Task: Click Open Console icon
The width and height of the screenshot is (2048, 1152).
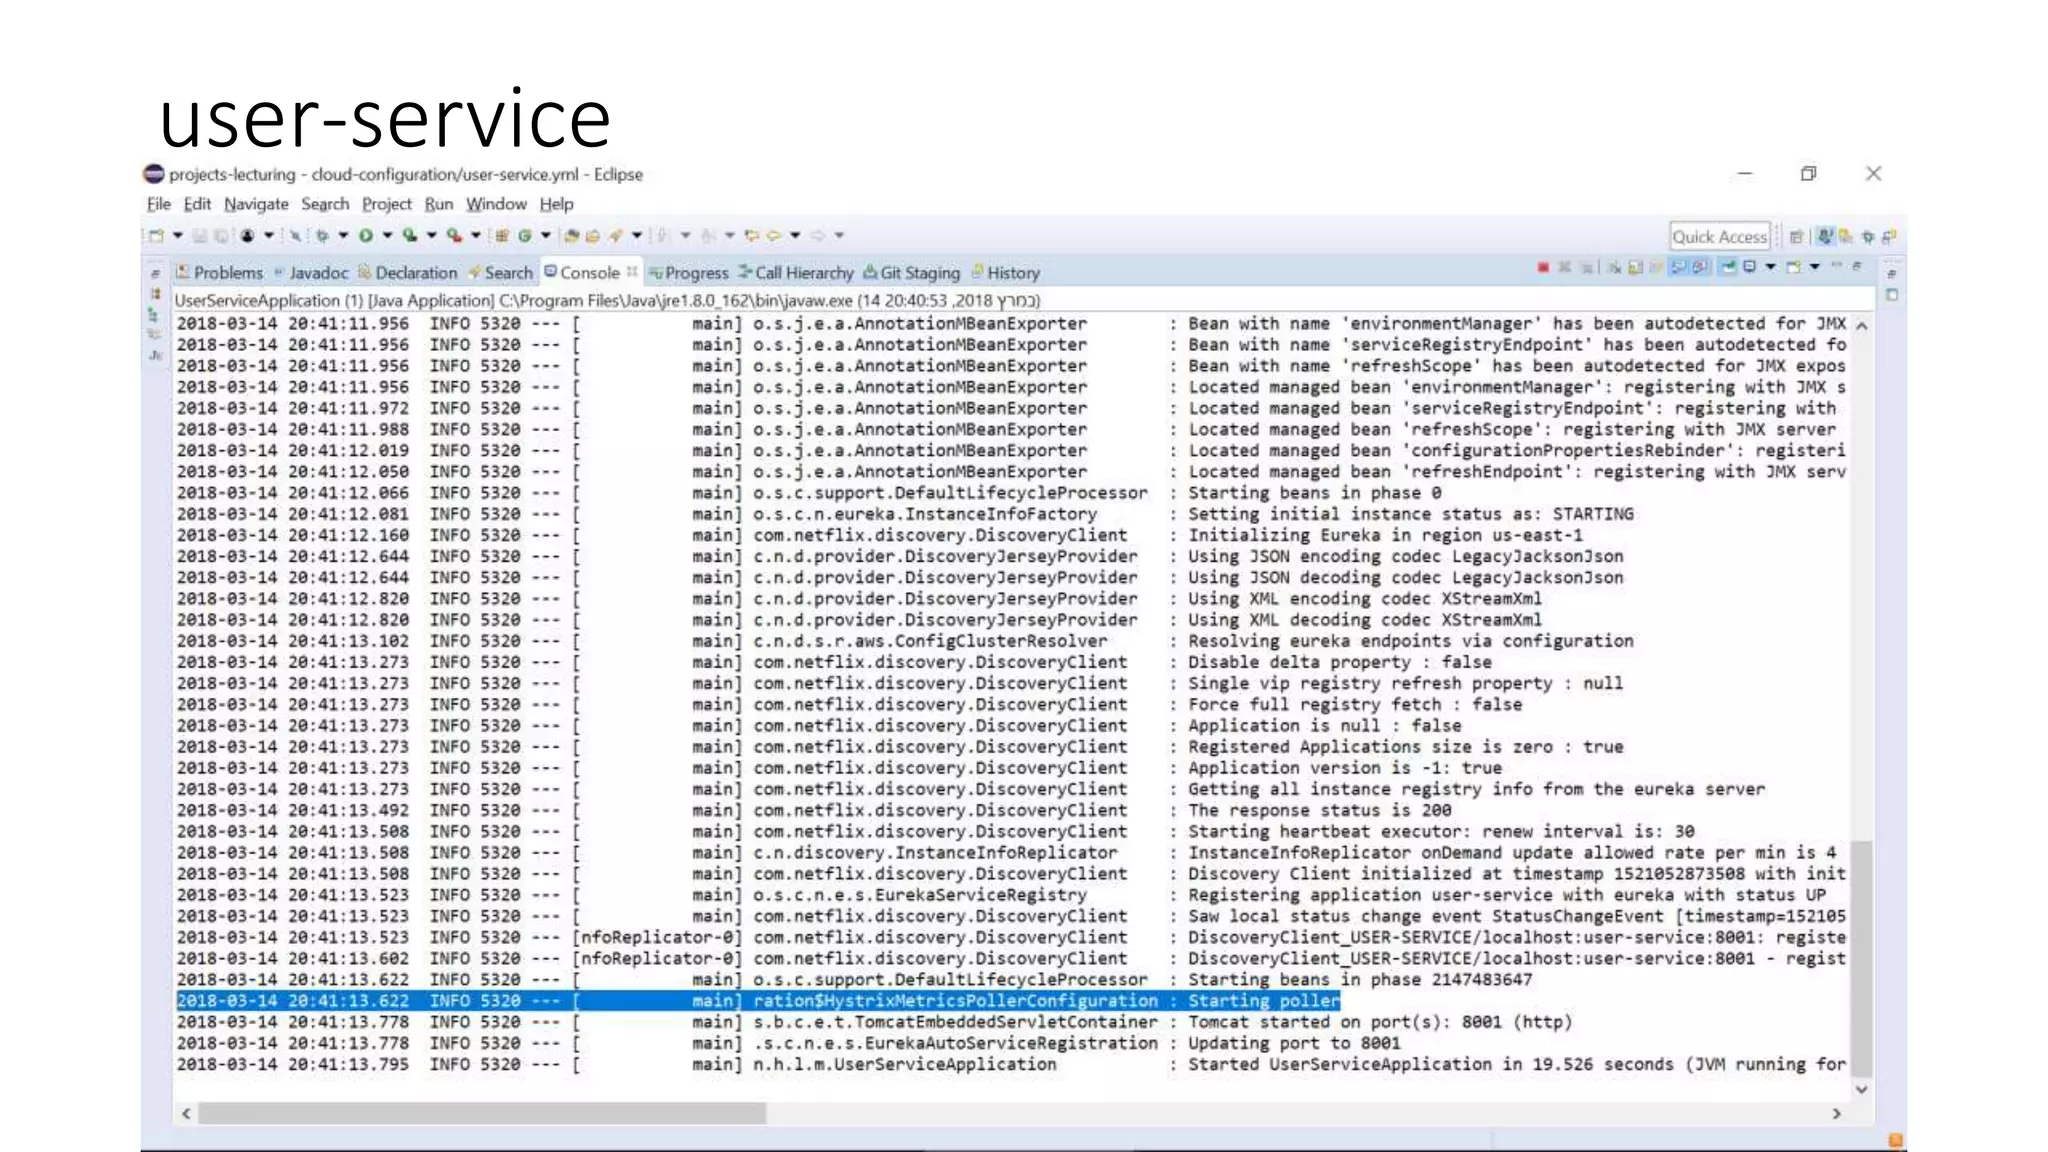Action: click(x=1794, y=266)
